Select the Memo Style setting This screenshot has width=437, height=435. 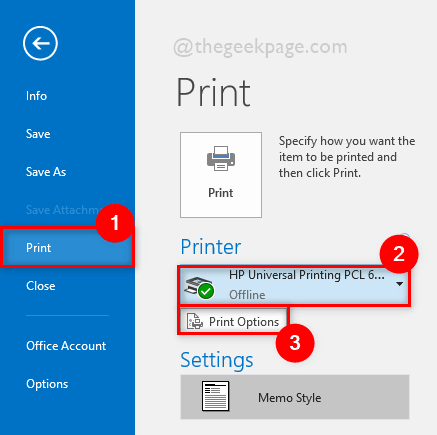click(295, 397)
